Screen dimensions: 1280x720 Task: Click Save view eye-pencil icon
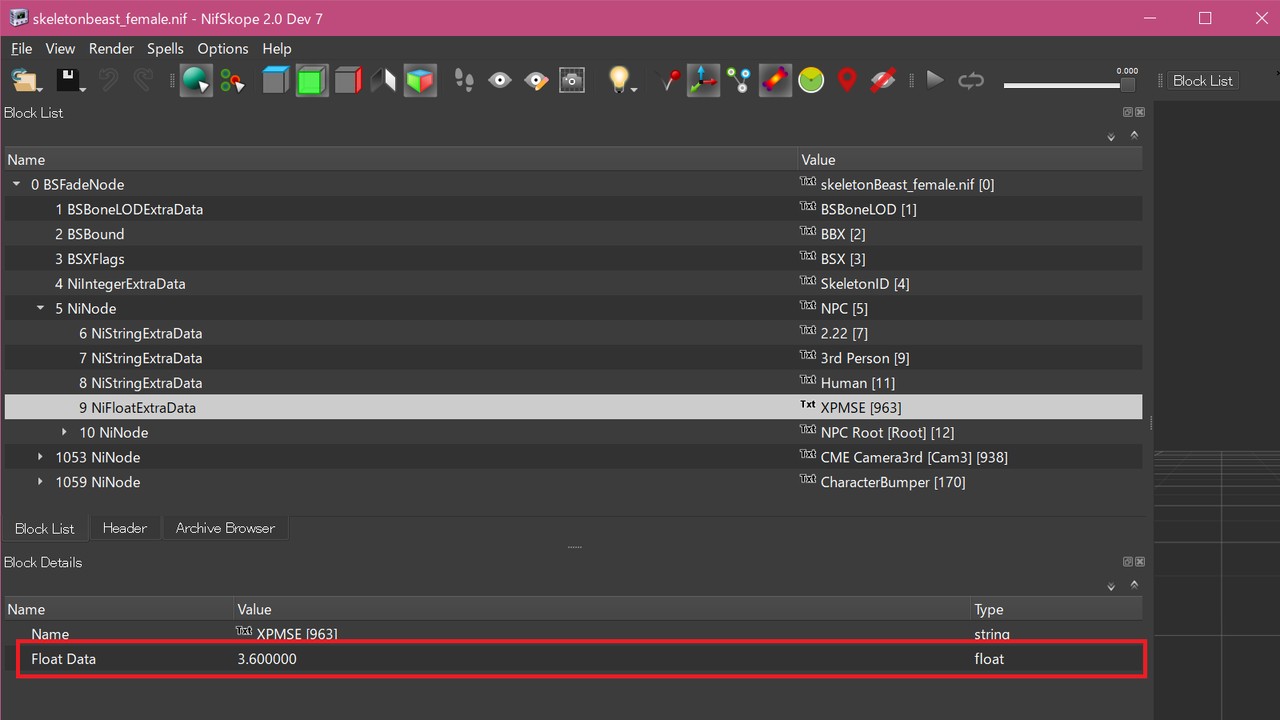click(x=536, y=81)
